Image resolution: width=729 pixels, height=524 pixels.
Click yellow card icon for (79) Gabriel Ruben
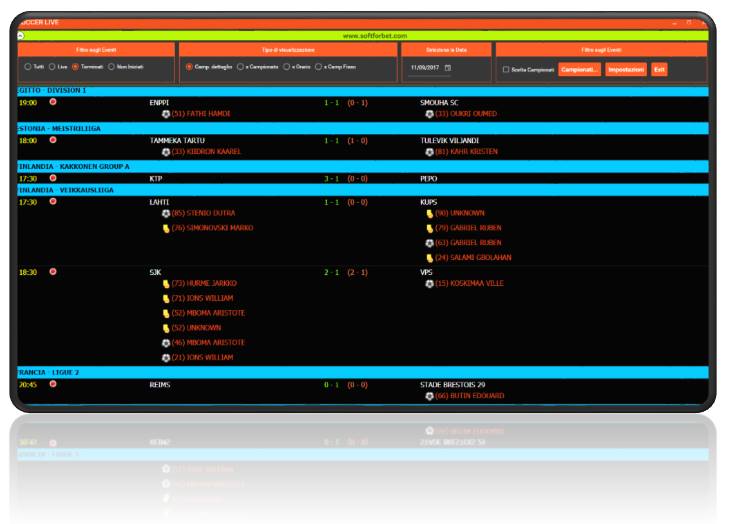pos(430,228)
